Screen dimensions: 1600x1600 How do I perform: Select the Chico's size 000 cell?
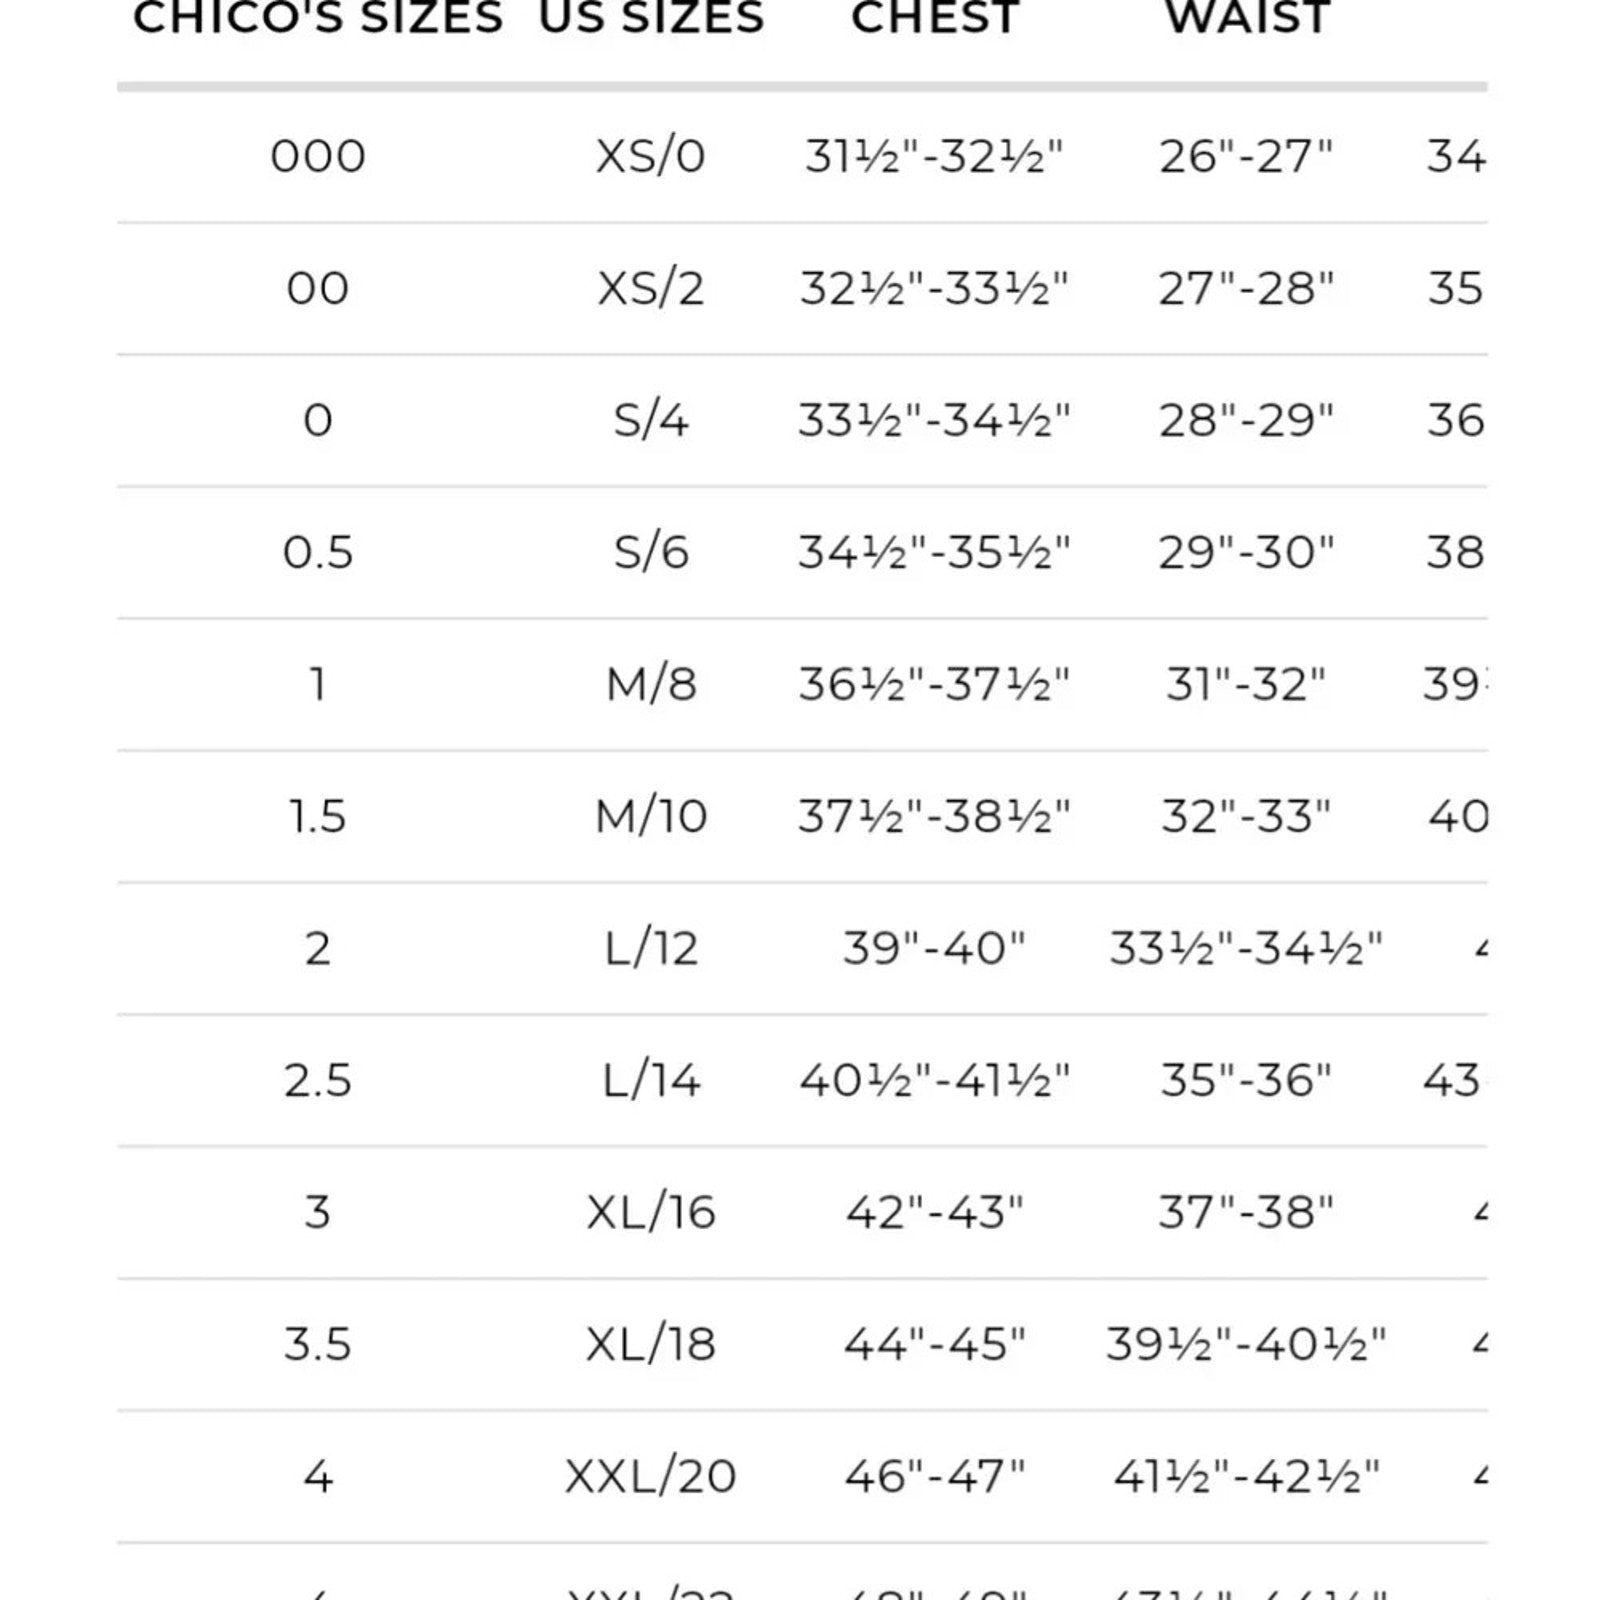click(318, 156)
